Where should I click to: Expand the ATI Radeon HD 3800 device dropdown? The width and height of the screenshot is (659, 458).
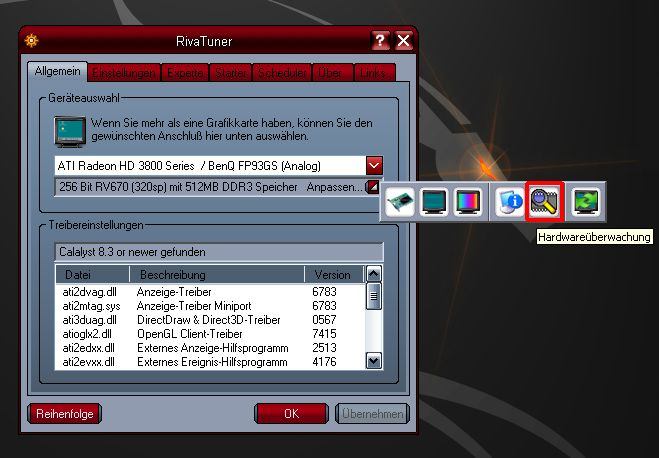click(x=374, y=166)
